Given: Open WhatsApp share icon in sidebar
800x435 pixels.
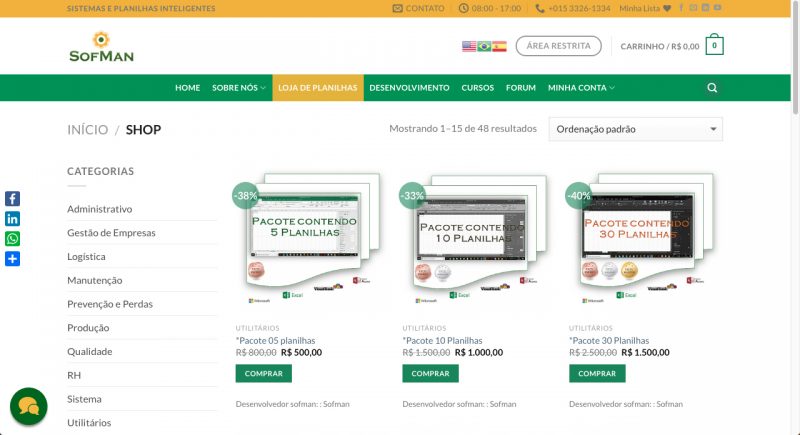Looking at the screenshot, I should pyautogui.click(x=12, y=239).
